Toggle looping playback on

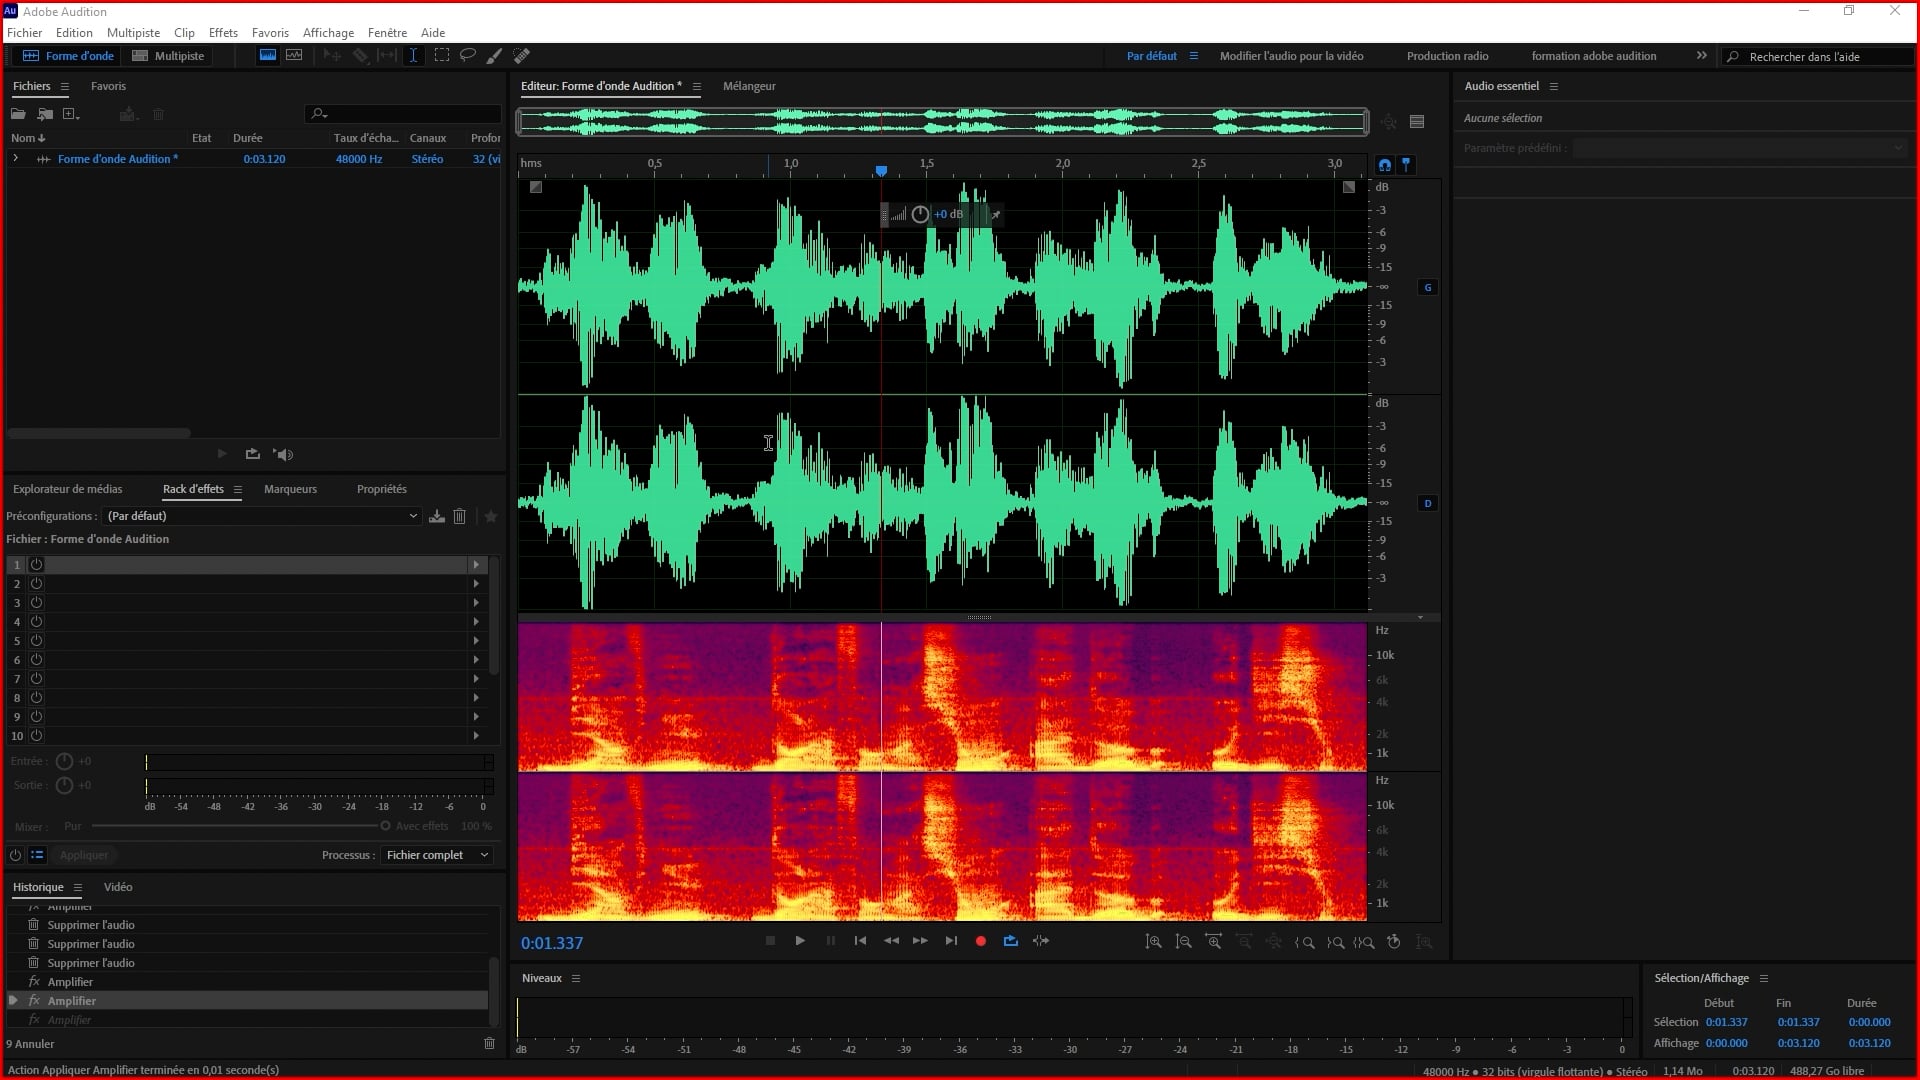pyautogui.click(x=1010, y=941)
